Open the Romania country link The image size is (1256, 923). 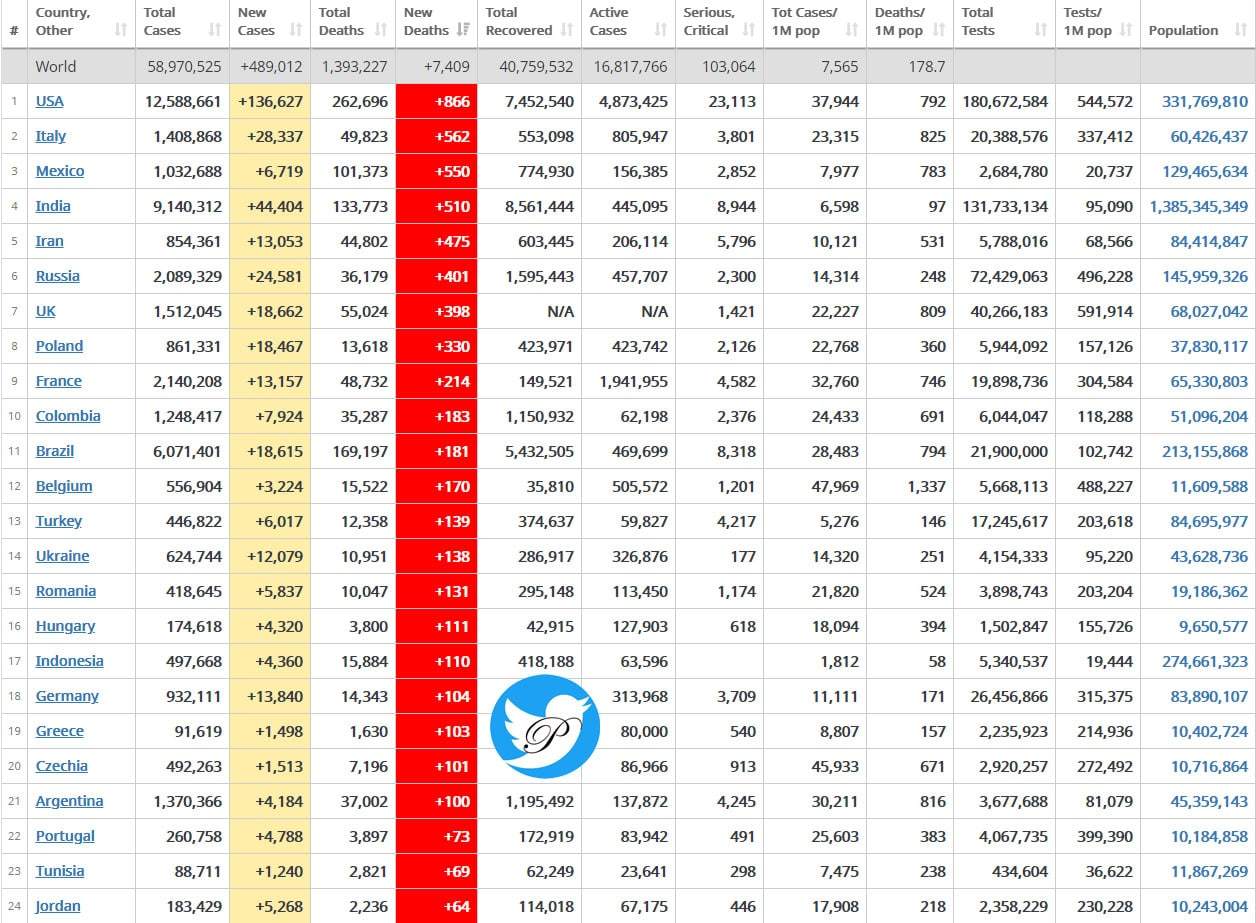point(66,591)
